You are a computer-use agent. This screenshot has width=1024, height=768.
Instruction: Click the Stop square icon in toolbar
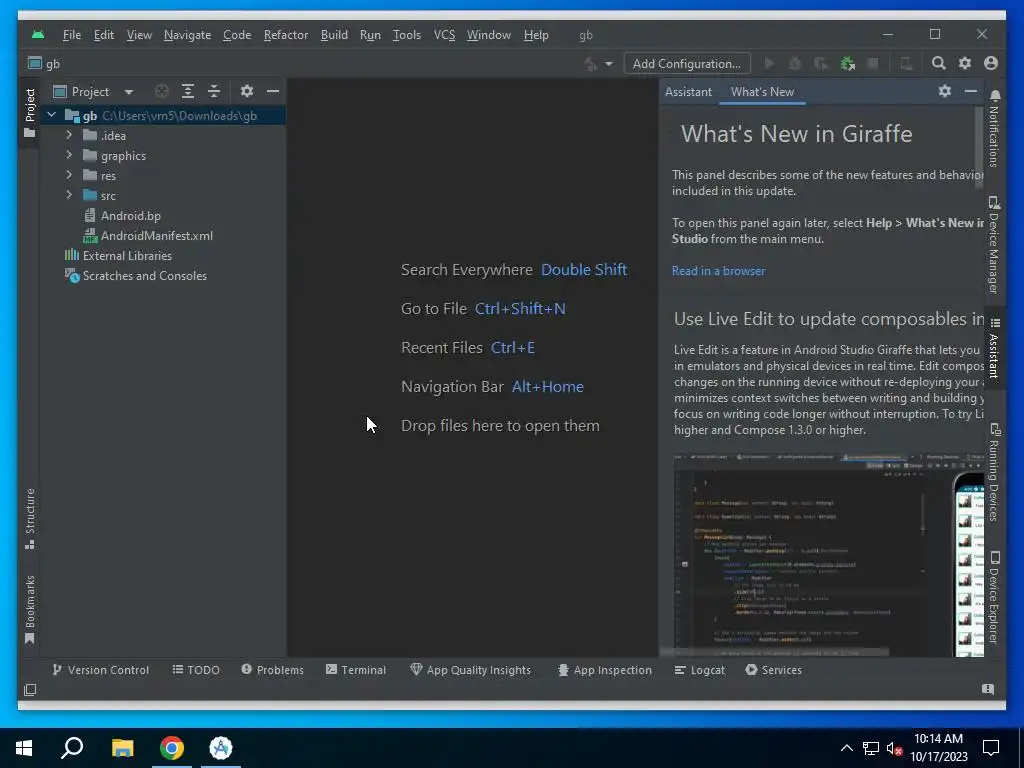872,63
